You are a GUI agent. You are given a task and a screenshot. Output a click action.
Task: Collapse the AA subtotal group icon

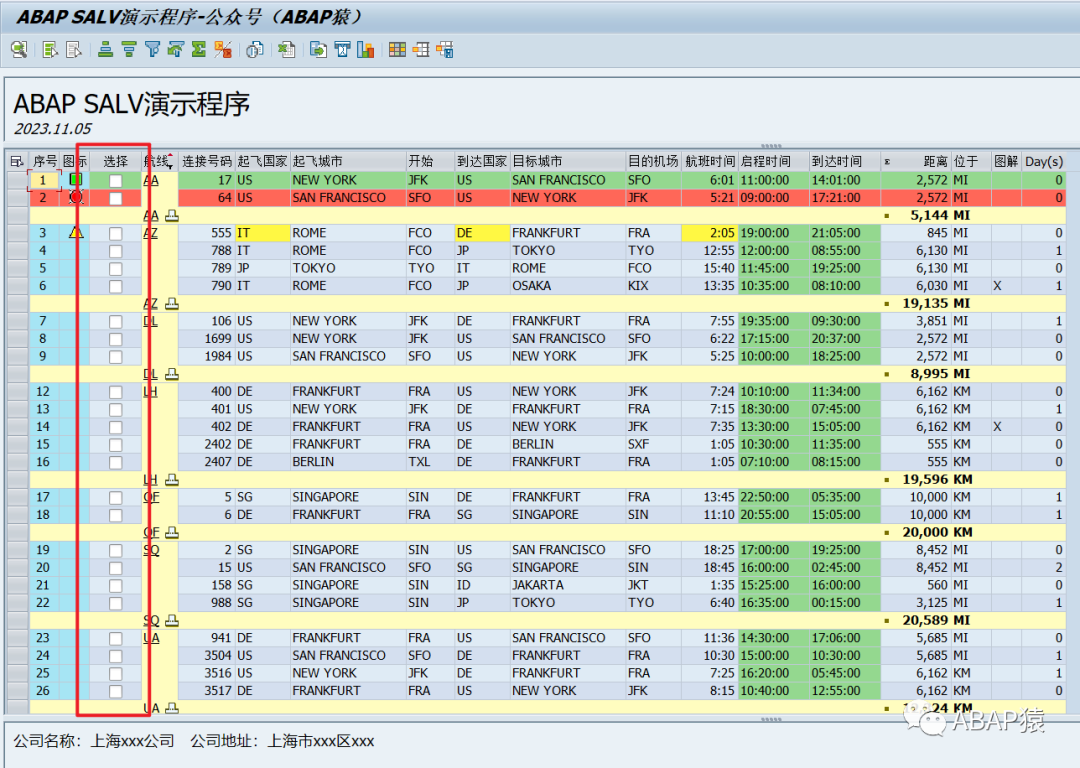point(172,216)
